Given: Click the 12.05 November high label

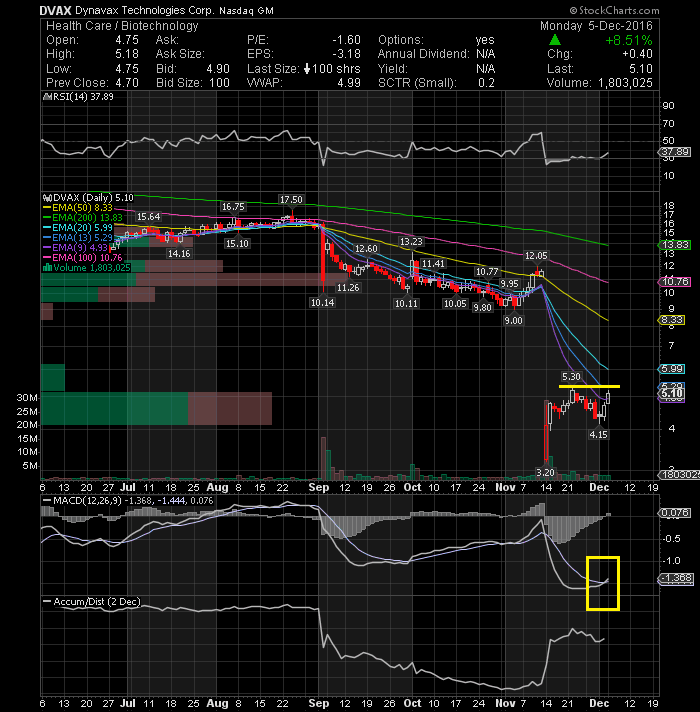Looking at the screenshot, I should [x=536, y=256].
